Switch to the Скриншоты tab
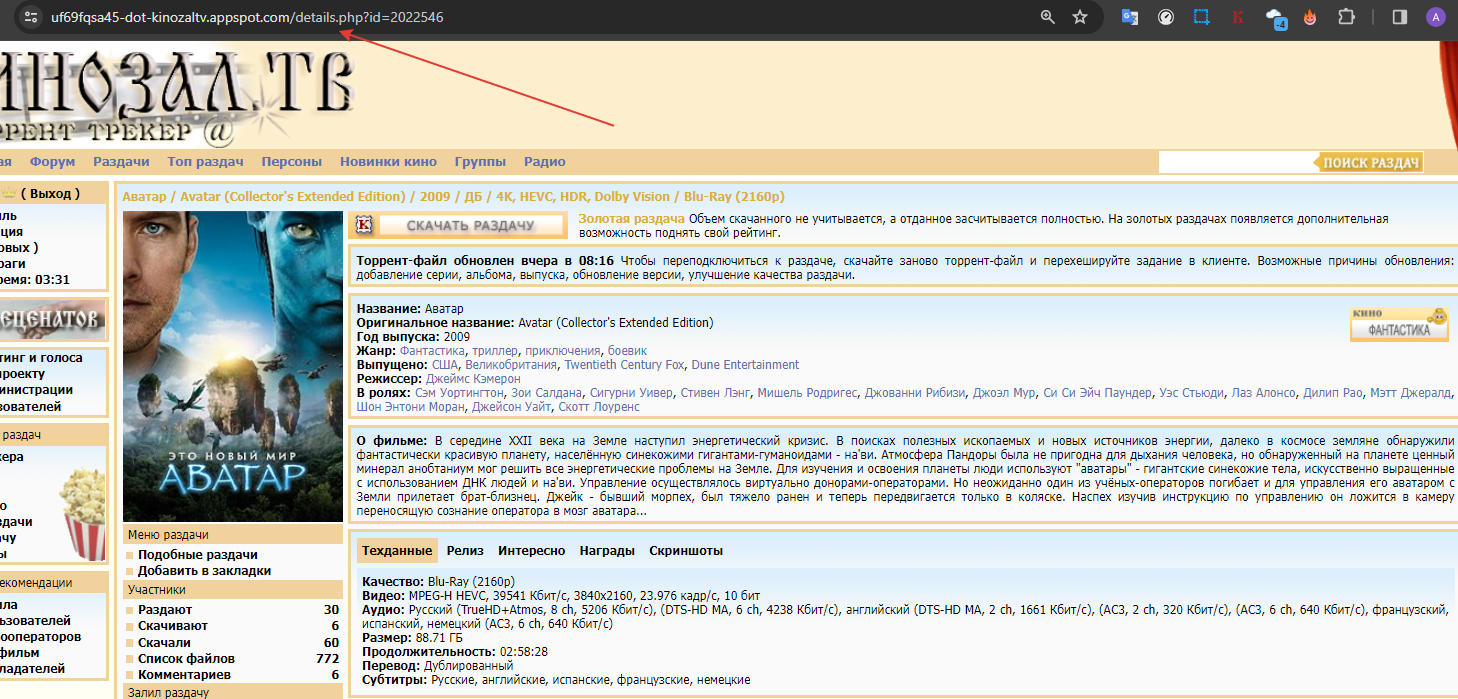 click(685, 551)
